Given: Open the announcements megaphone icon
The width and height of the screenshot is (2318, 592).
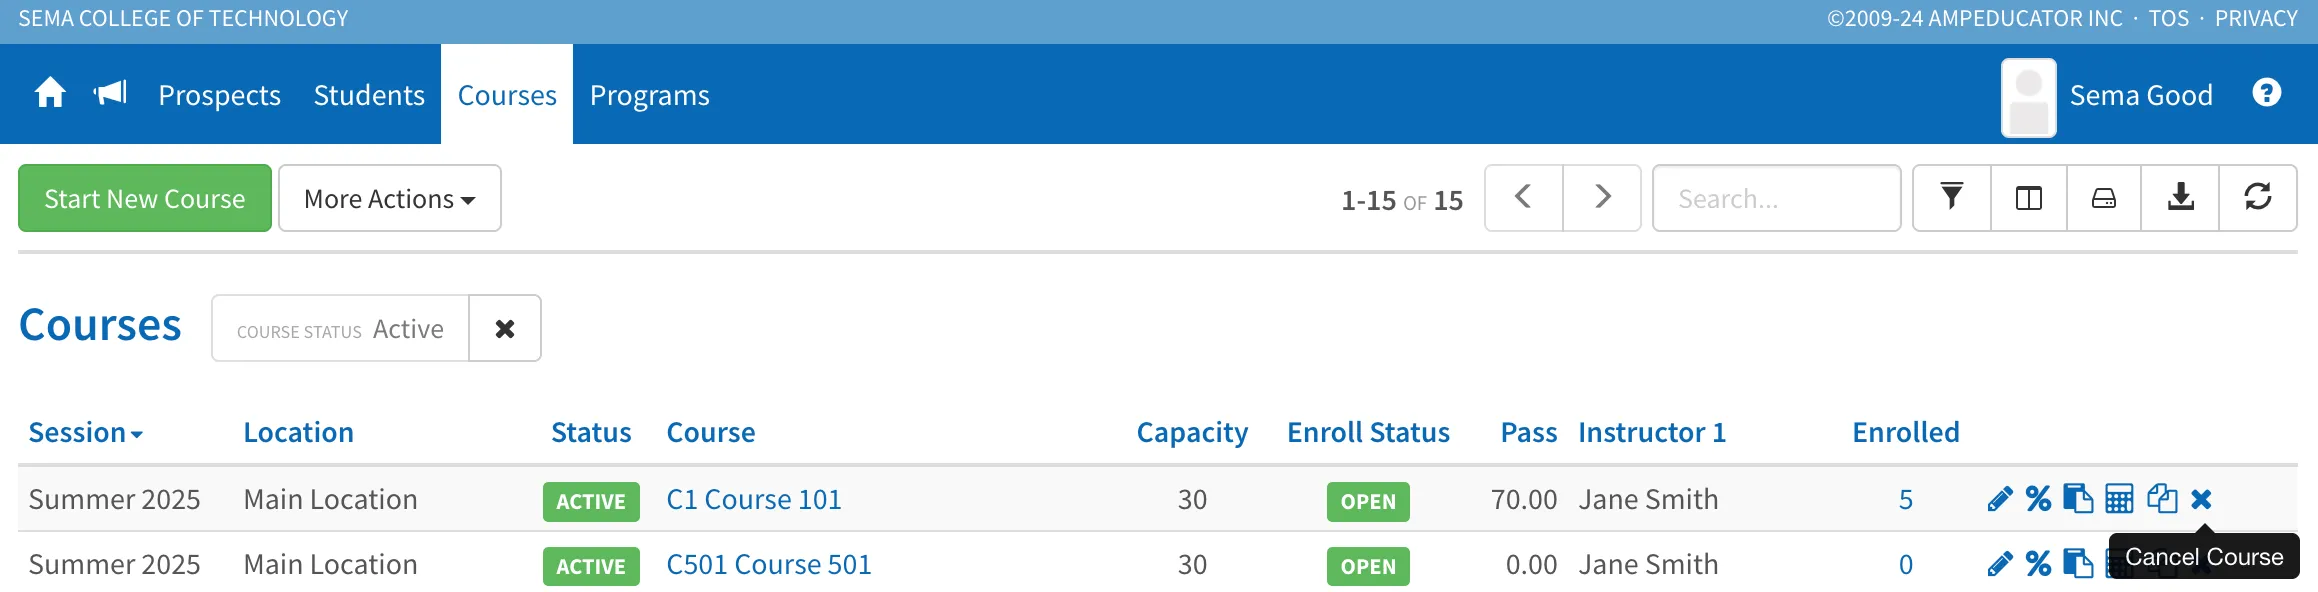Looking at the screenshot, I should pyautogui.click(x=110, y=94).
